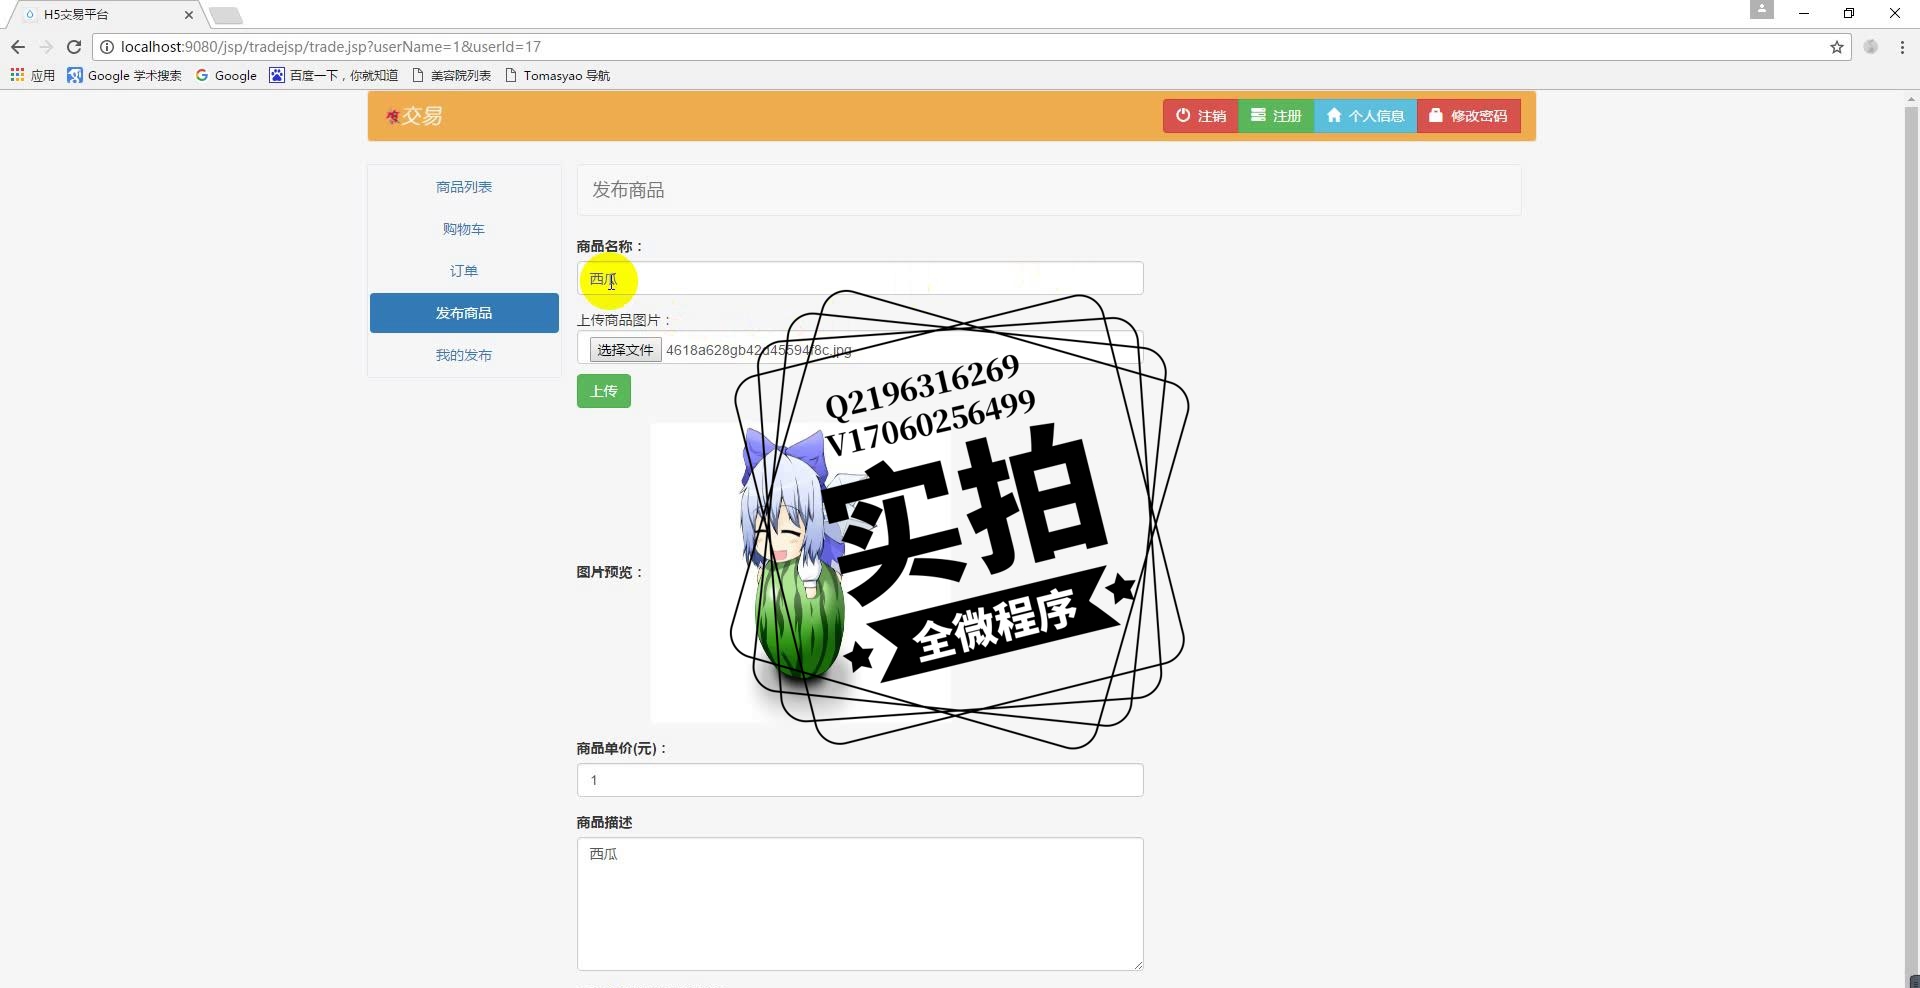Open the Google 学术搜索 bookmark
The height and width of the screenshot is (988, 1920).
pyautogui.click(x=125, y=75)
